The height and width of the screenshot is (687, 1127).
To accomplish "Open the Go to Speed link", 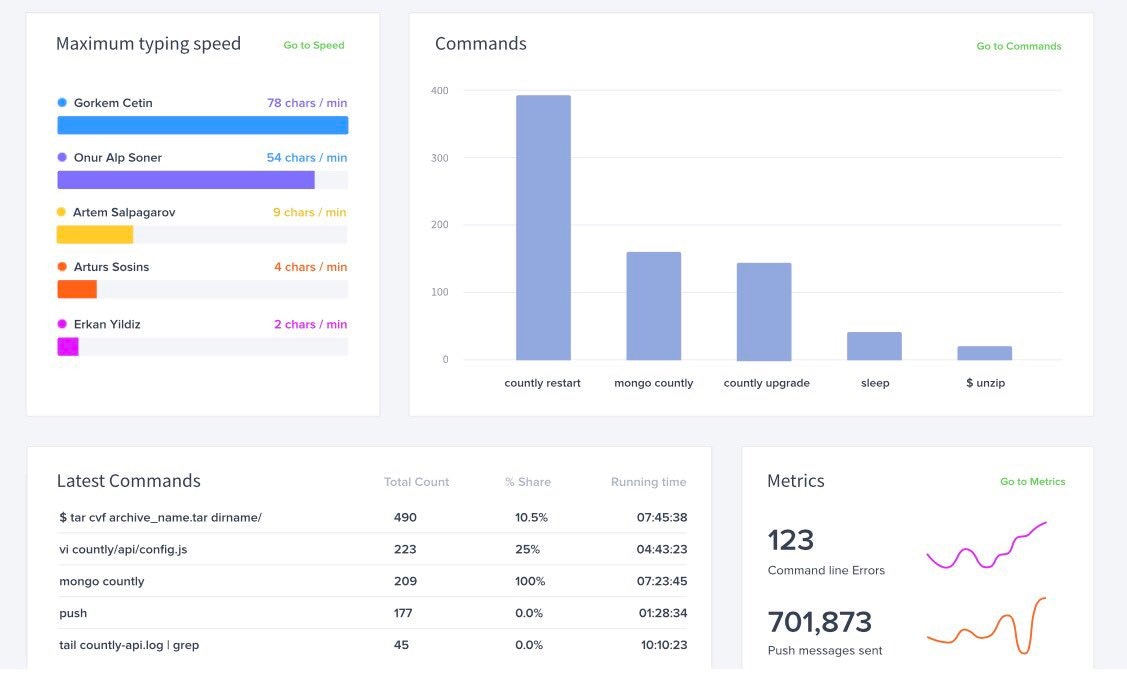I will (x=313, y=45).
